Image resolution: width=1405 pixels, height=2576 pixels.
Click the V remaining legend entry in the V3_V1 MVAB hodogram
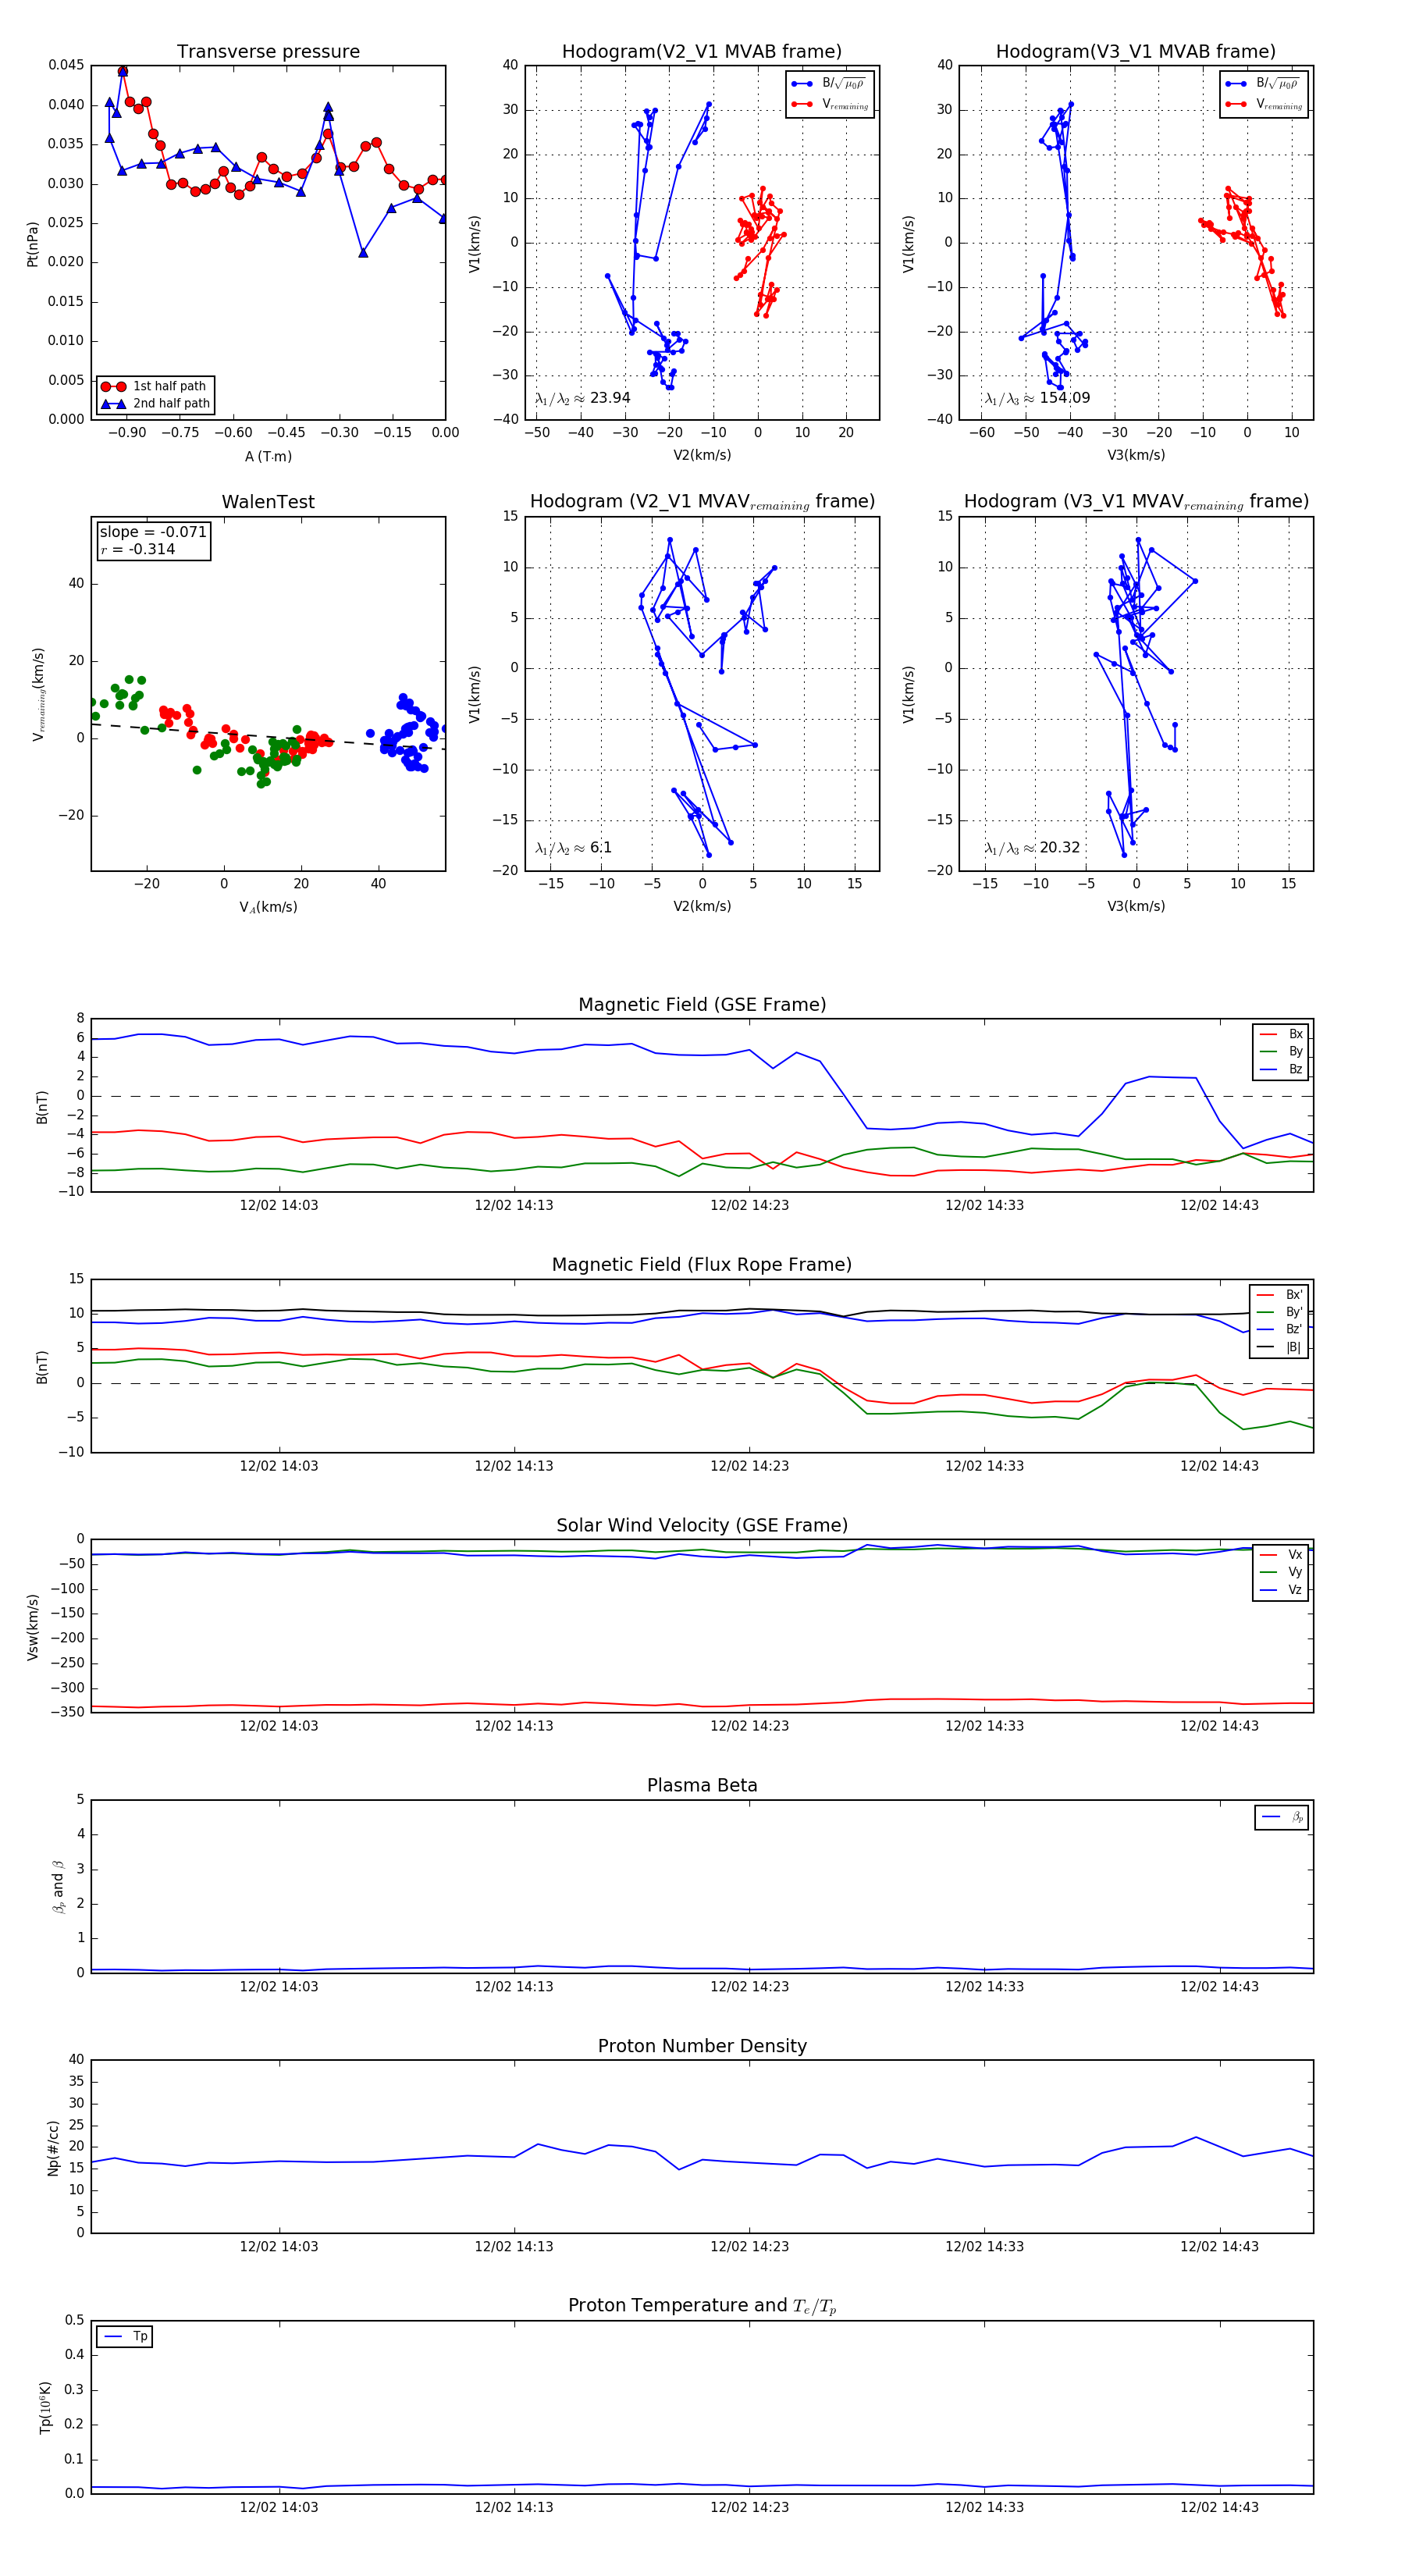pyautogui.click(x=1264, y=104)
